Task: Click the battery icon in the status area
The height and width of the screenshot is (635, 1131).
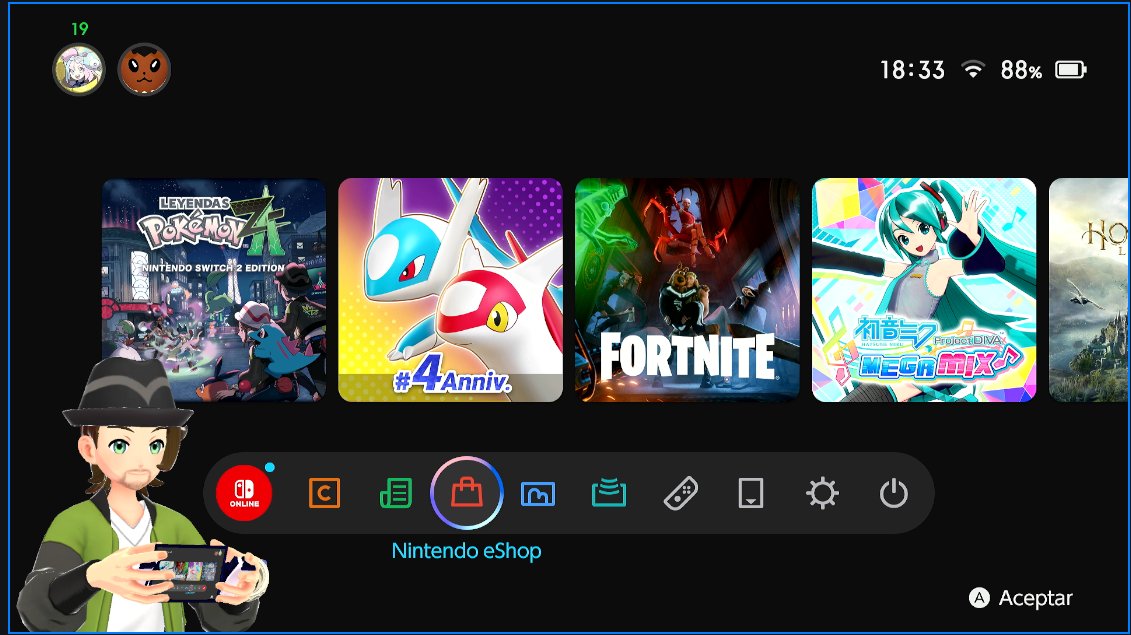Action: pos(1071,70)
